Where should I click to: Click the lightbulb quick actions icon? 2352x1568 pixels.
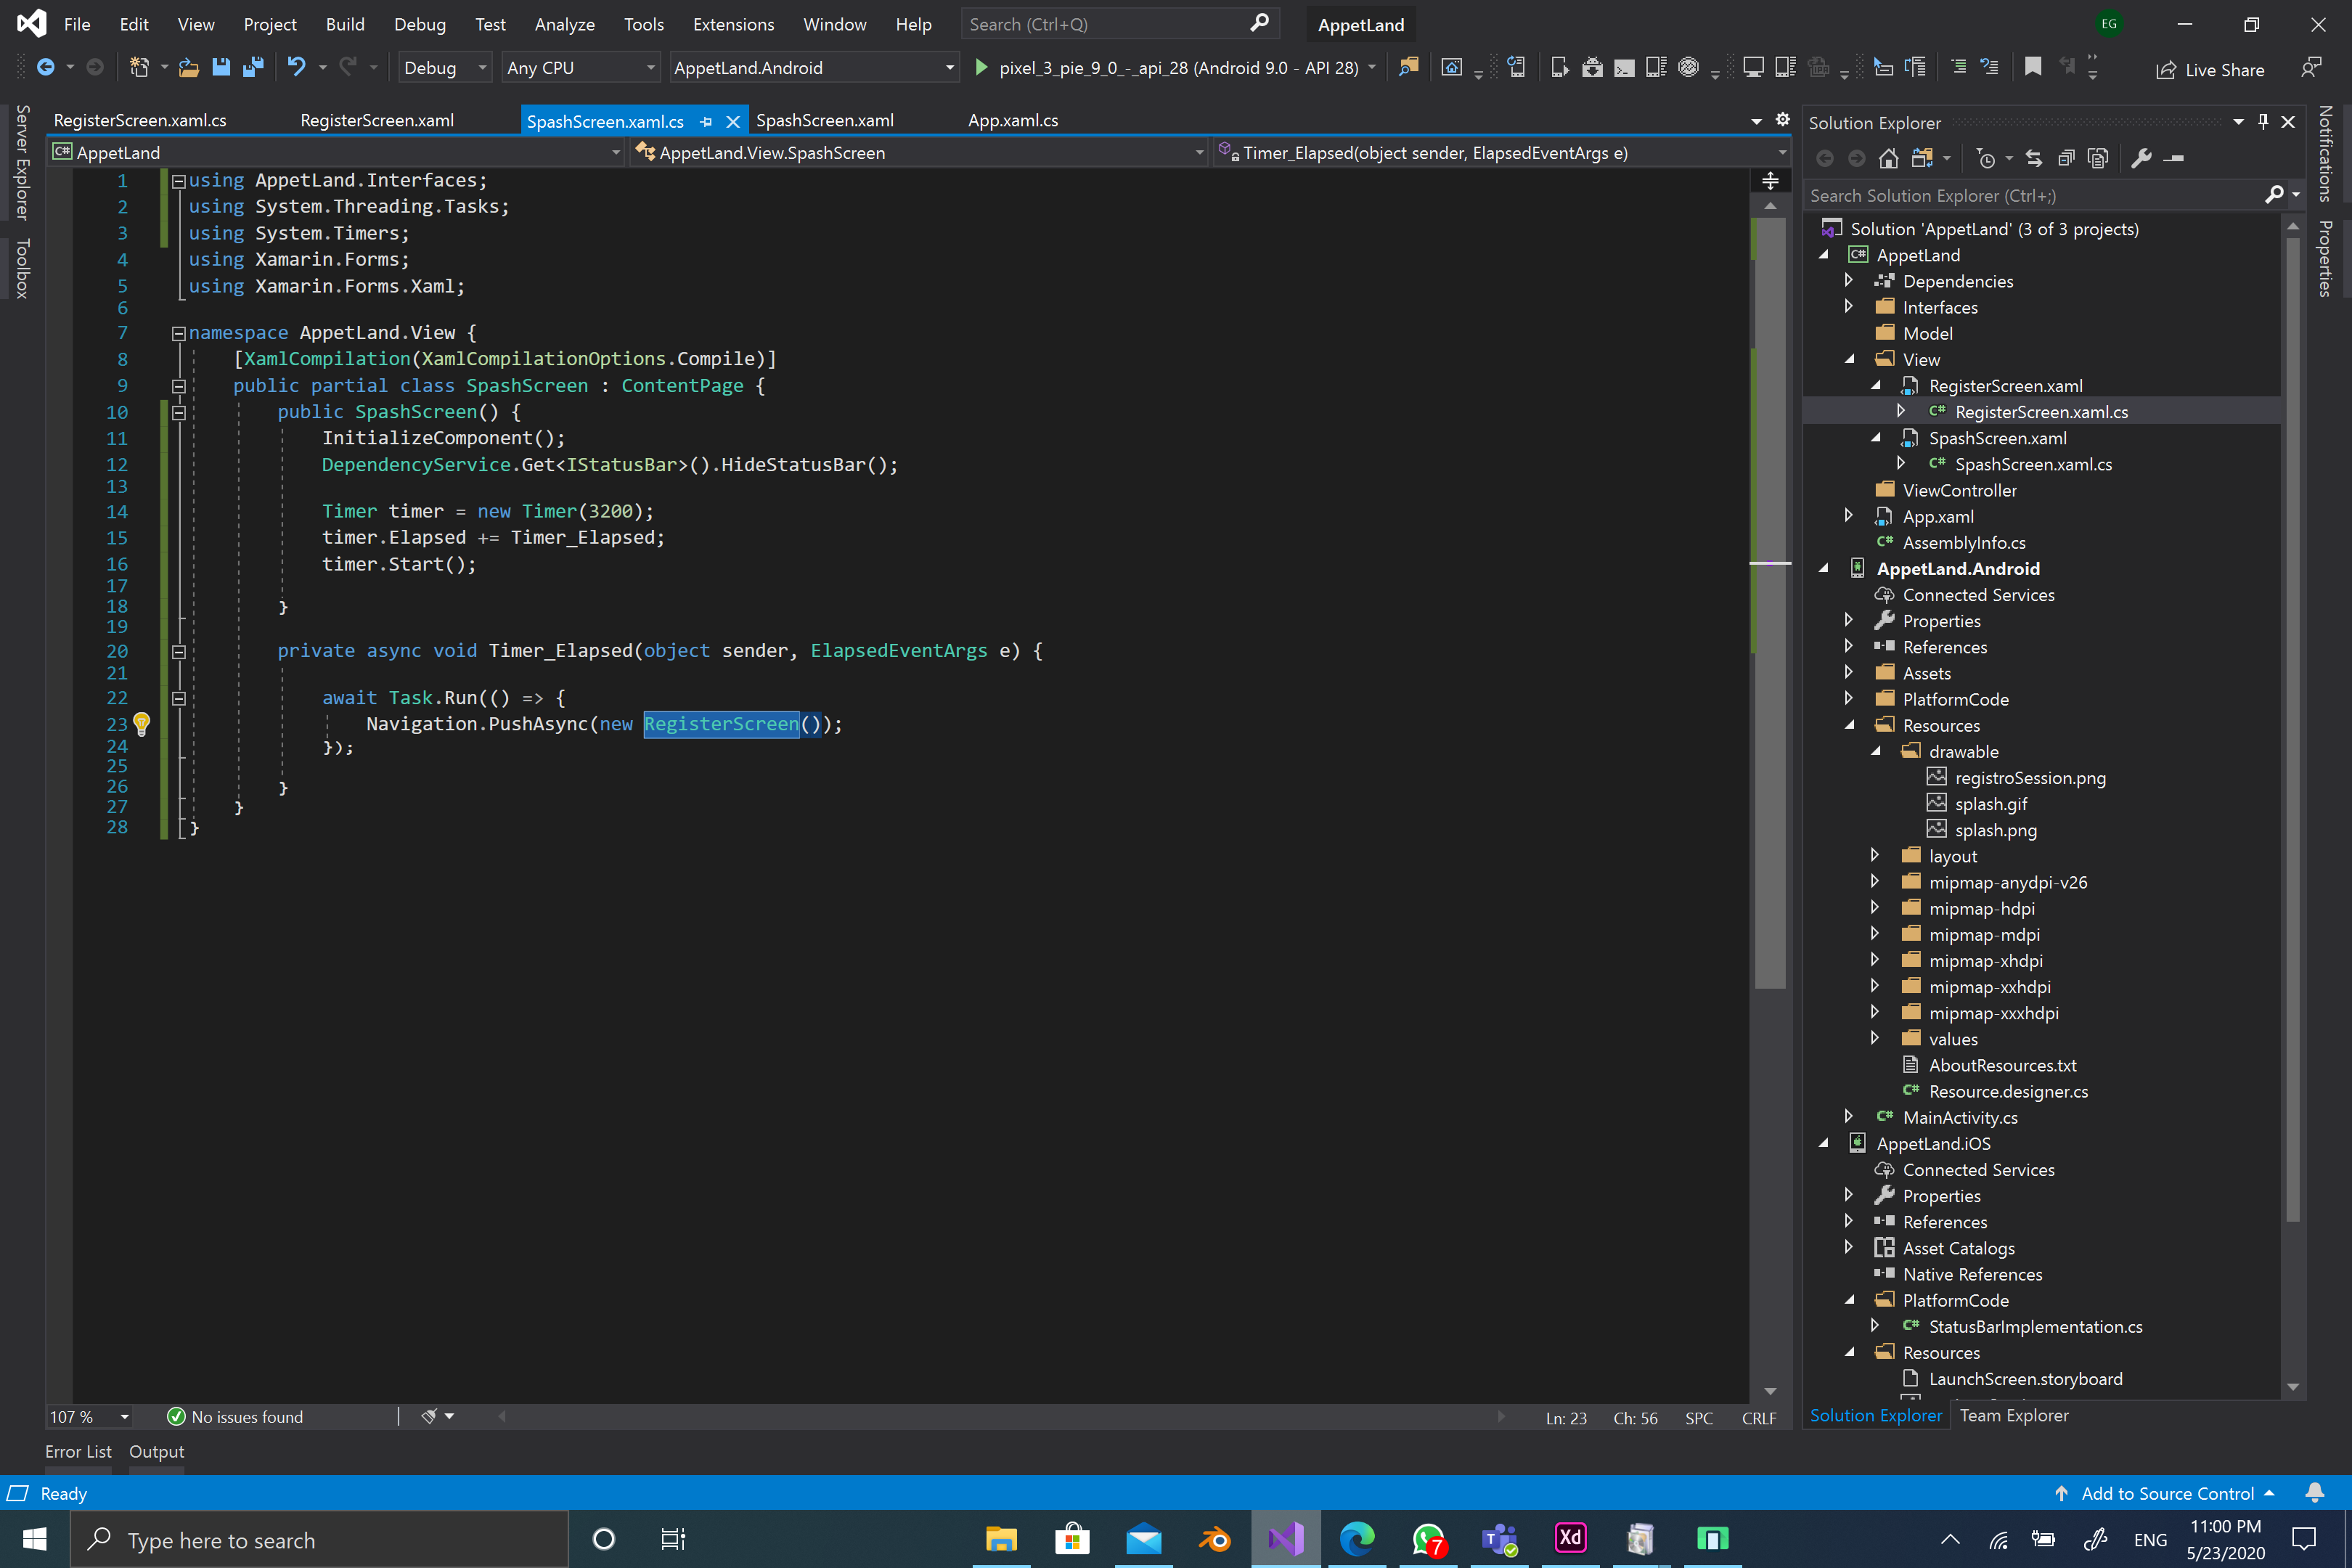tap(142, 723)
